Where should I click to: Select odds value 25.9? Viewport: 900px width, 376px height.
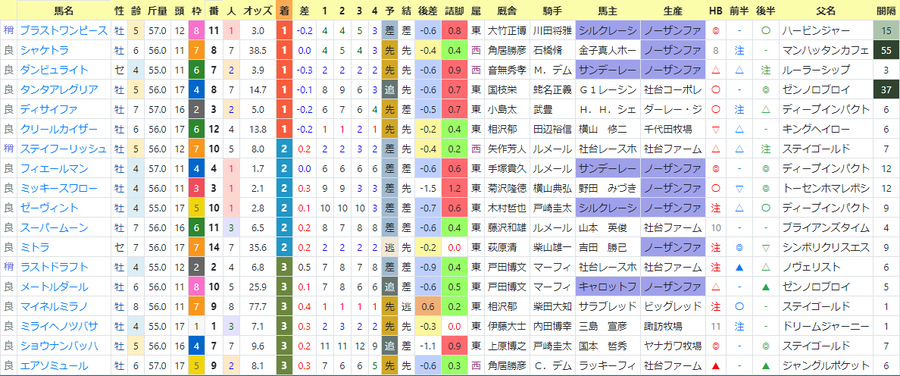pyautogui.click(x=257, y=287)
